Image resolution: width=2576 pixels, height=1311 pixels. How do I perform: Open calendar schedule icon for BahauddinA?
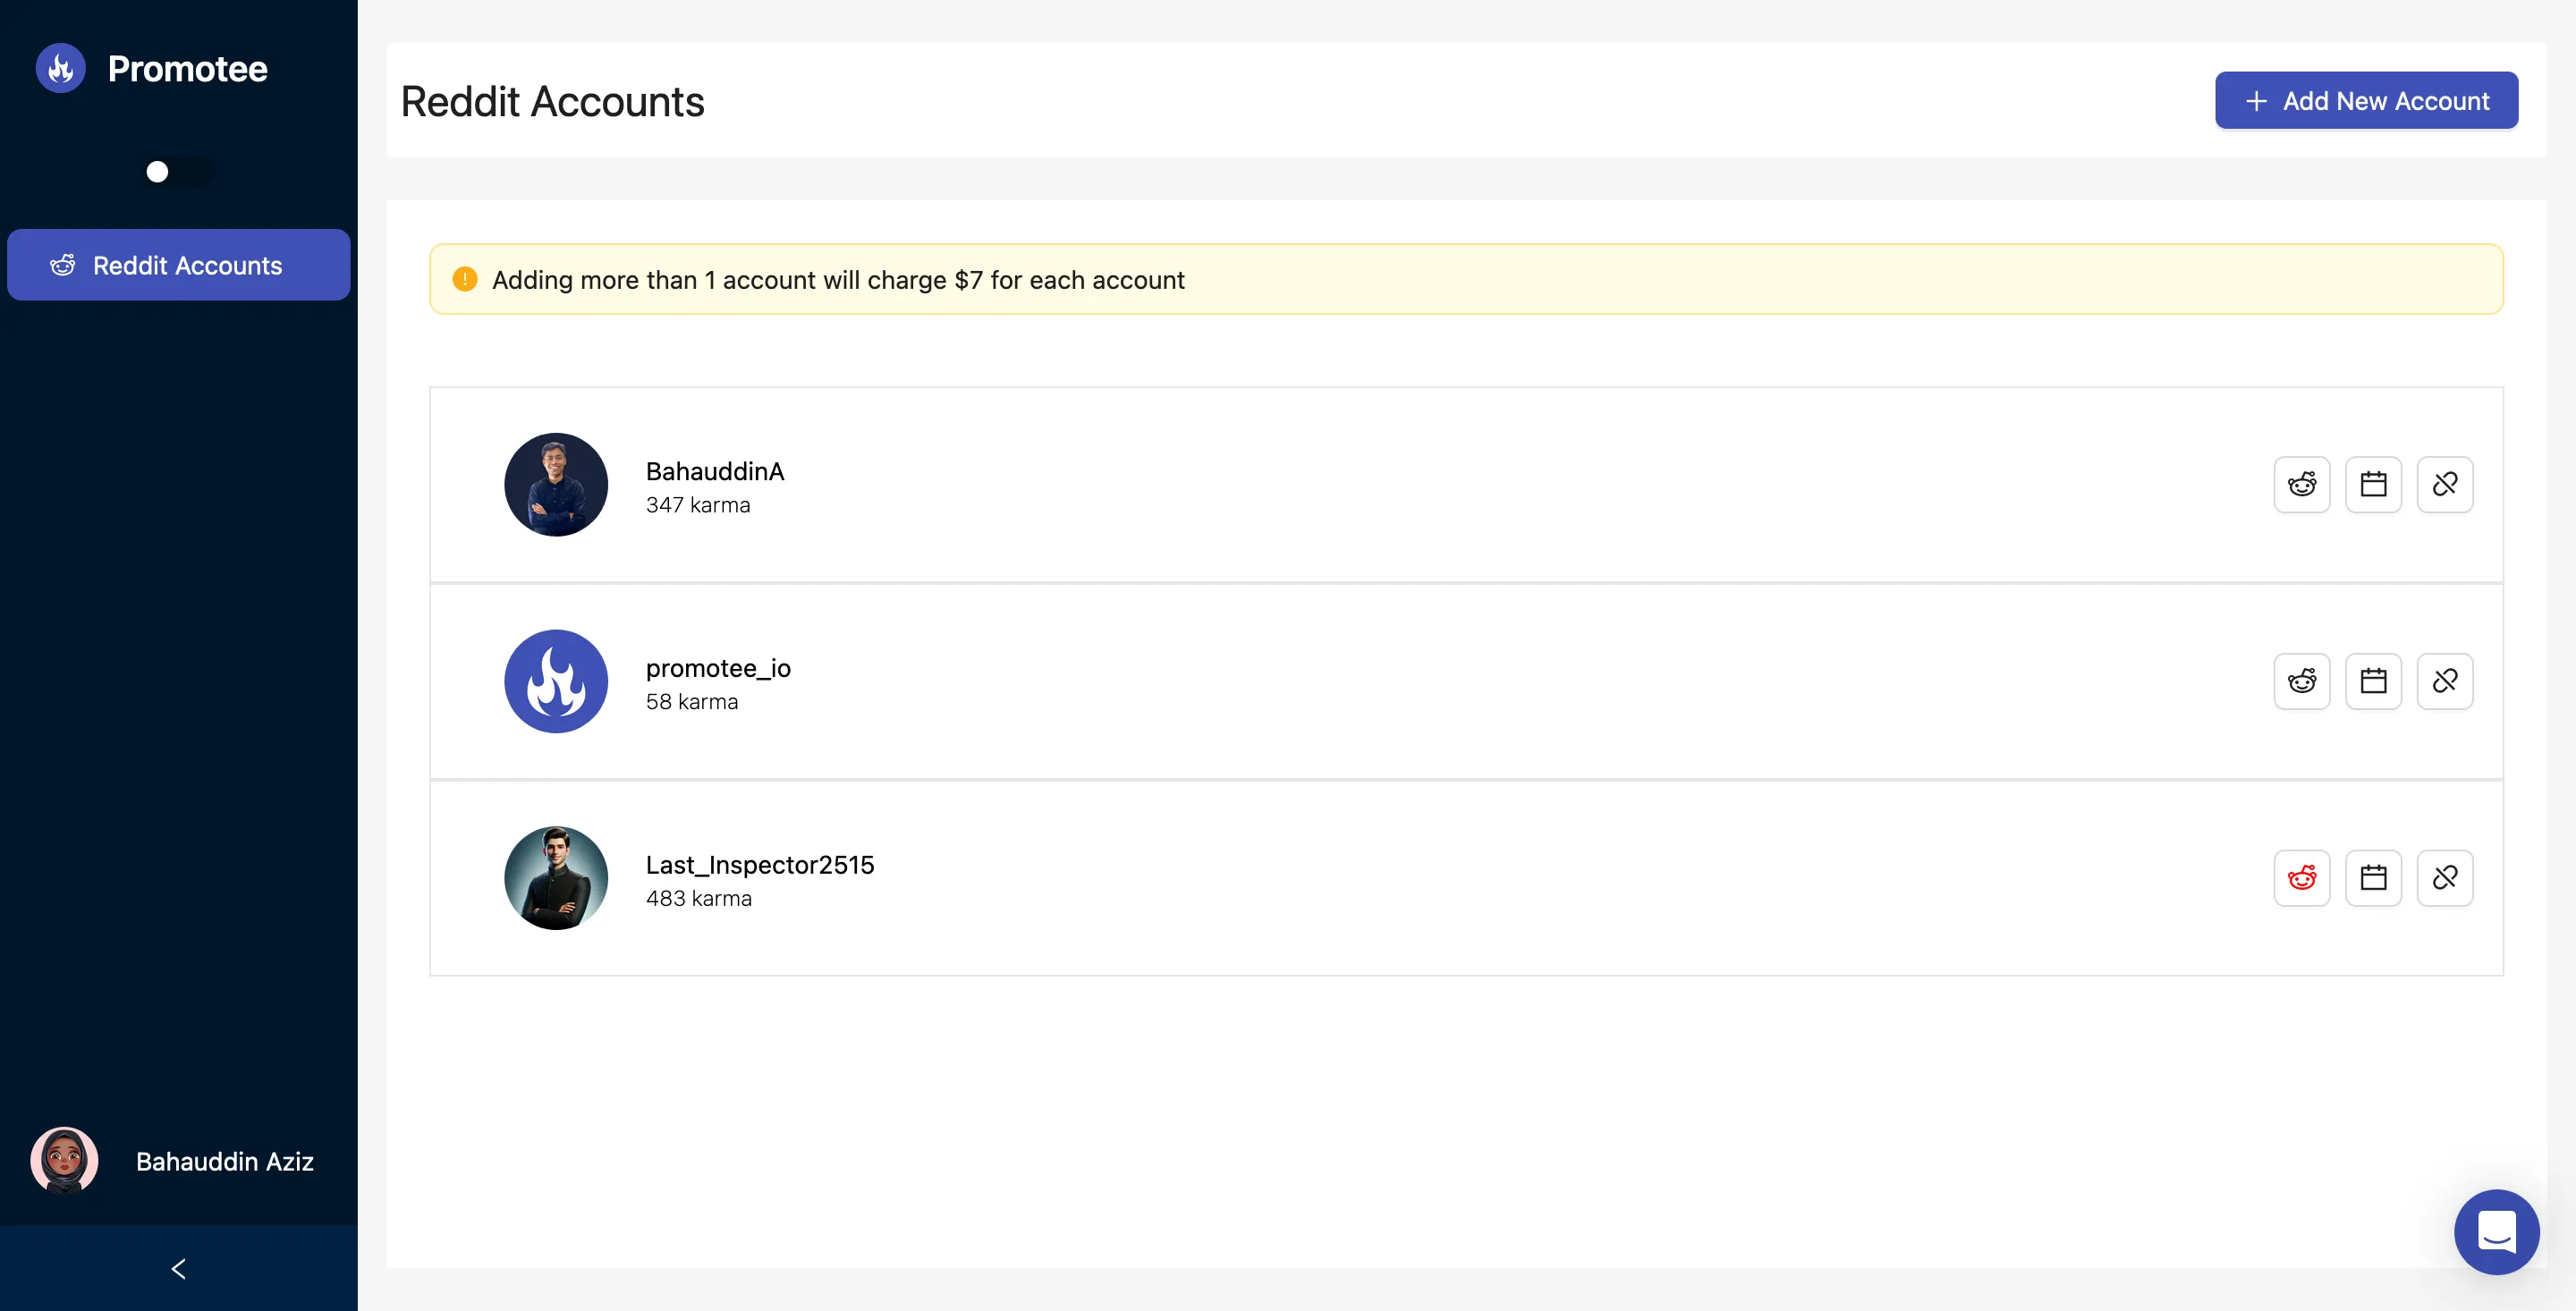click(2373, 485)
